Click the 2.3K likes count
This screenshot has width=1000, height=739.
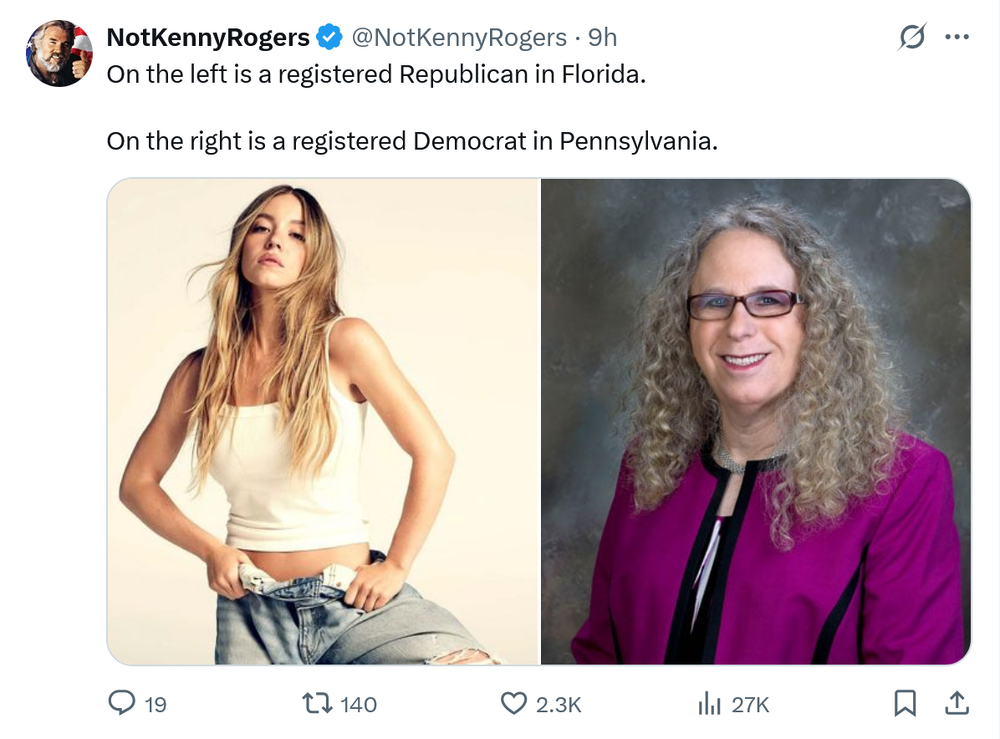coord(558,705)
